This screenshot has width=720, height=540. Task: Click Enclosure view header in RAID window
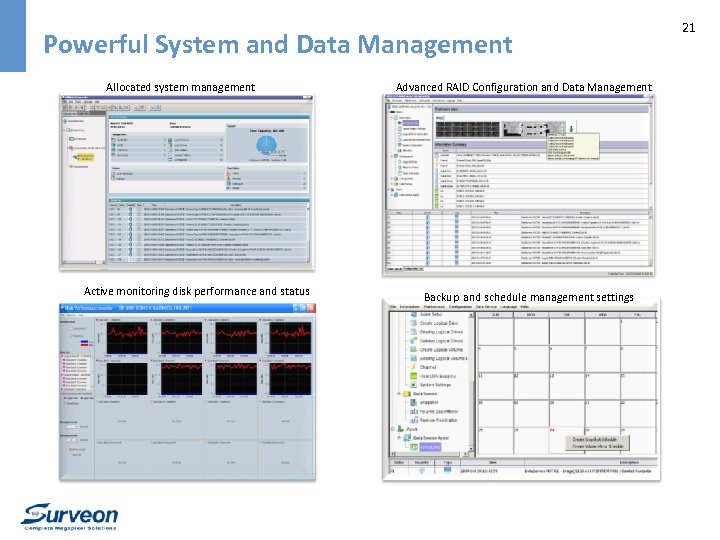pos(541,109)
